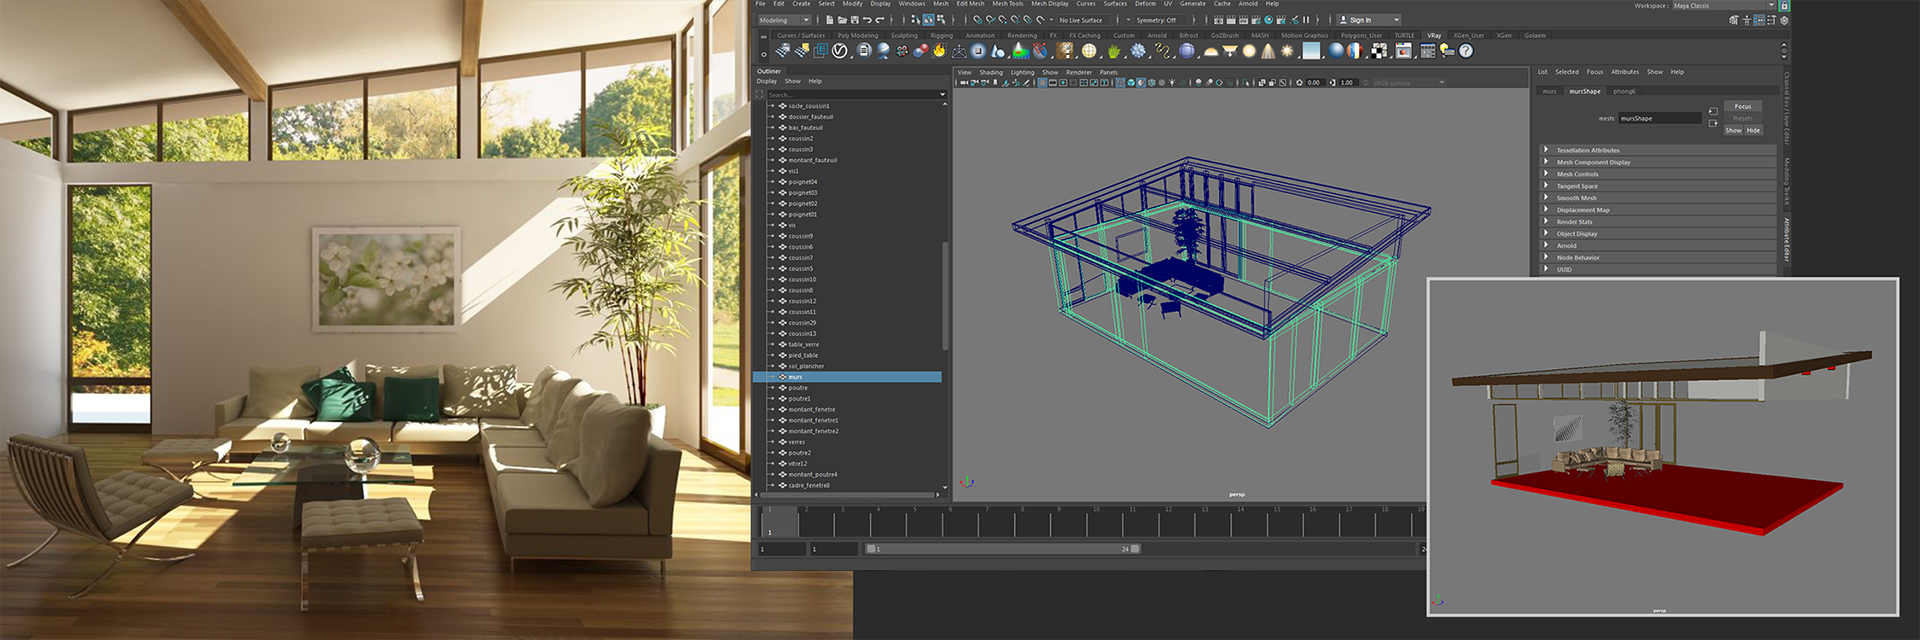Click the V-Ray logo shelf icon
Image resolution: width=1920 pixels, height=640 pixels.
(839, 51)
